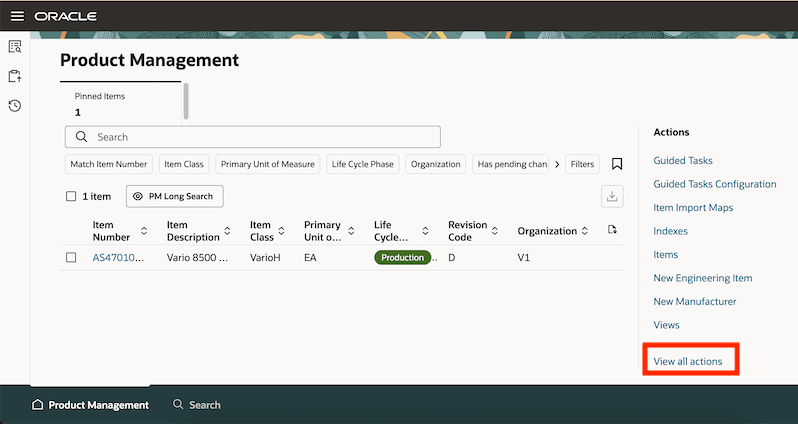
Task: Click the EA unit cell
Action: click(310, 258)
